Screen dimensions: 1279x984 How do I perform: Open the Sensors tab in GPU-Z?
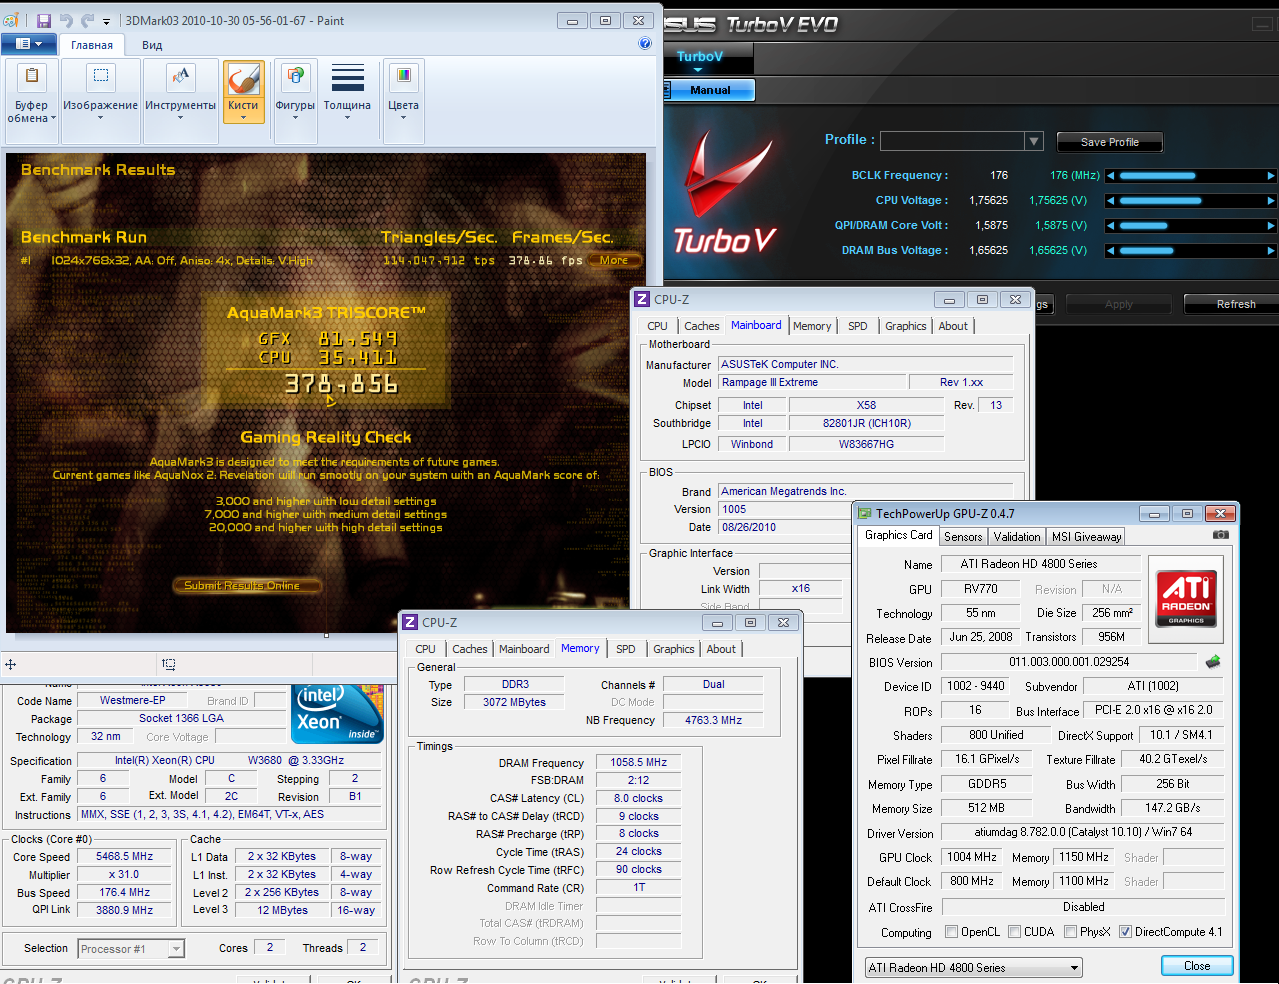[963, 537]
